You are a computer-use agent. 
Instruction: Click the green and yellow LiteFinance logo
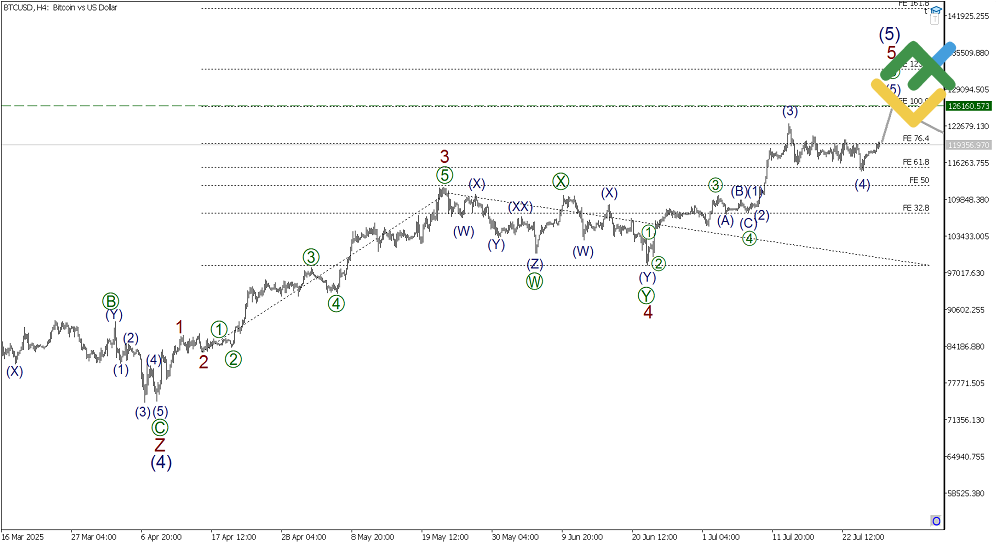coord(912,80)
